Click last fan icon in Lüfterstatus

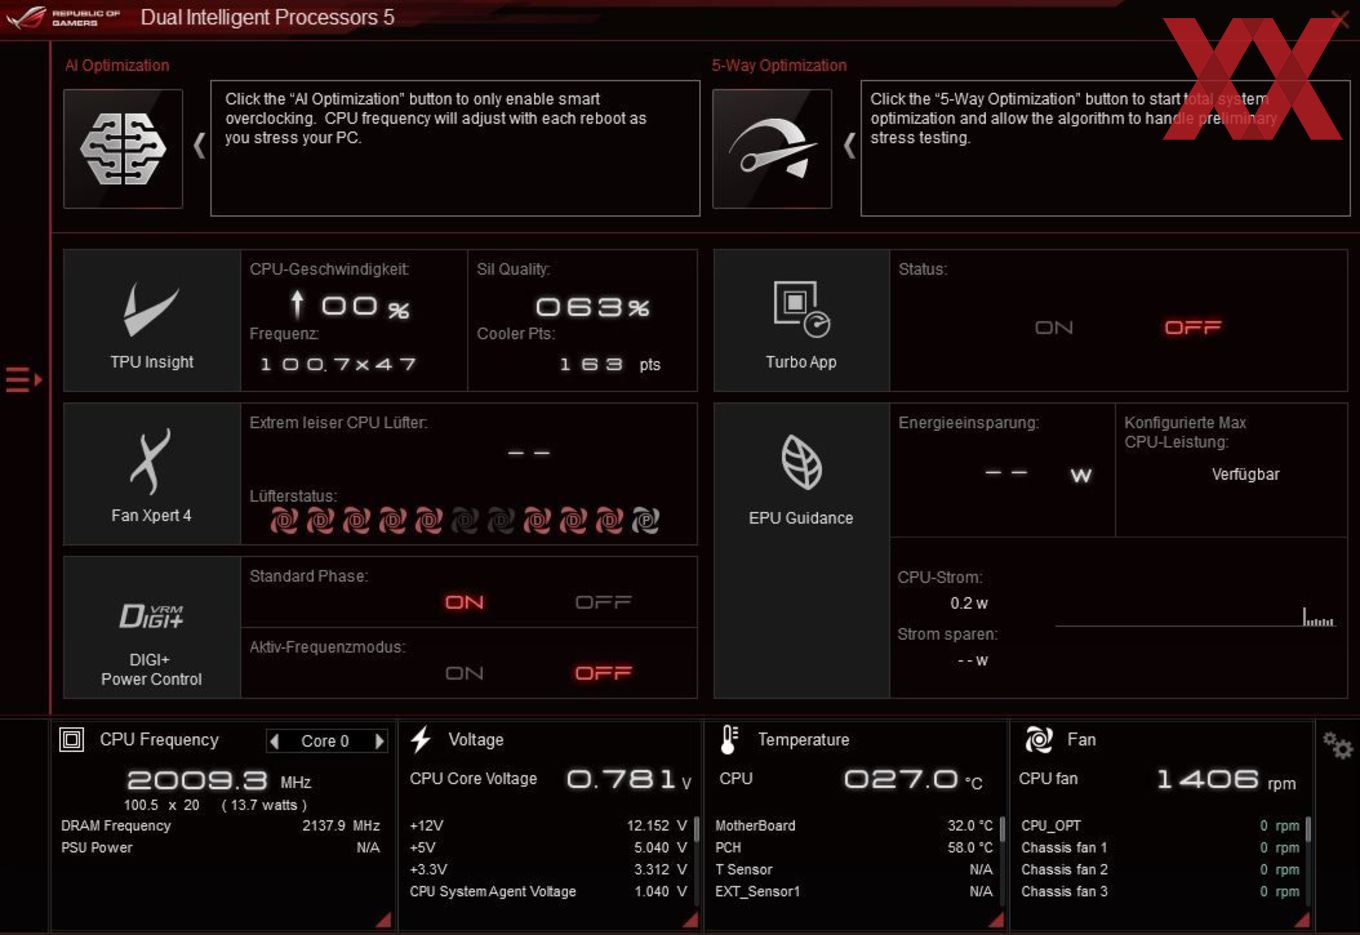(645, 520)
